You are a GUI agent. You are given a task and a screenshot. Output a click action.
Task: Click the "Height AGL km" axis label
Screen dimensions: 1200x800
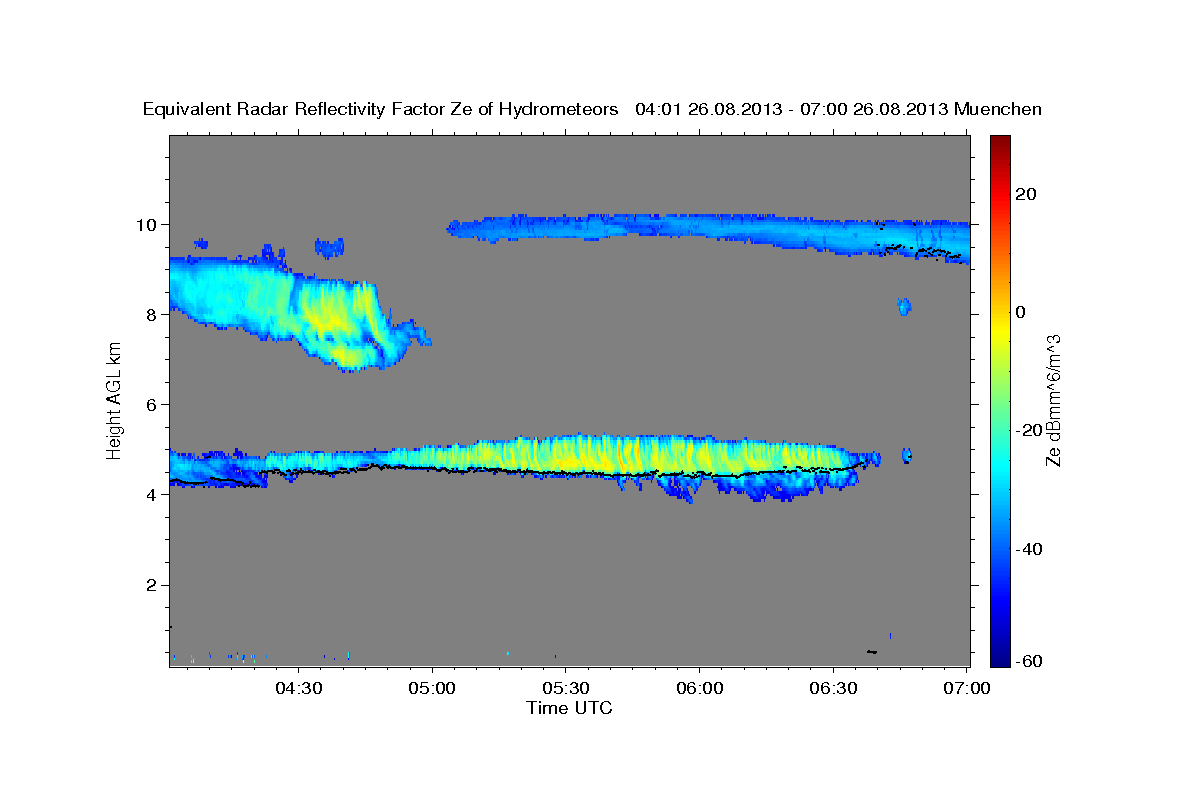click(x=115, y=400)
